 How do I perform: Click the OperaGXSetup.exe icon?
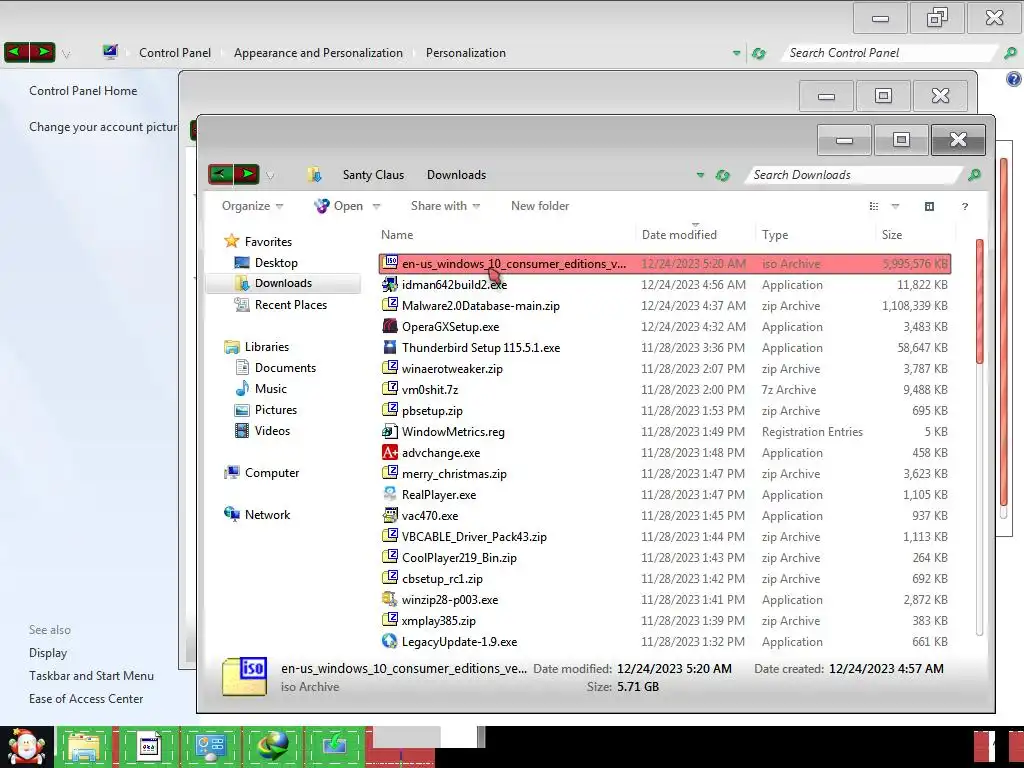point(390,326)
